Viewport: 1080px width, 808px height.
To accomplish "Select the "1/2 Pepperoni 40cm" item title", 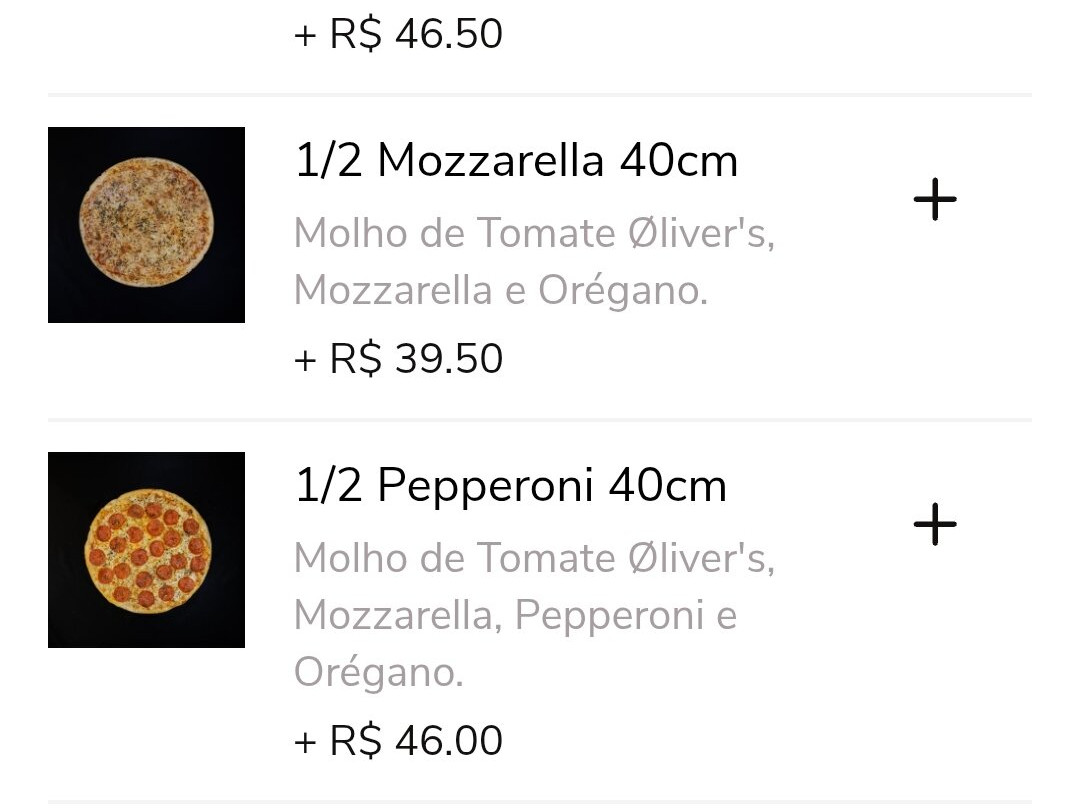I will point(511,486).
